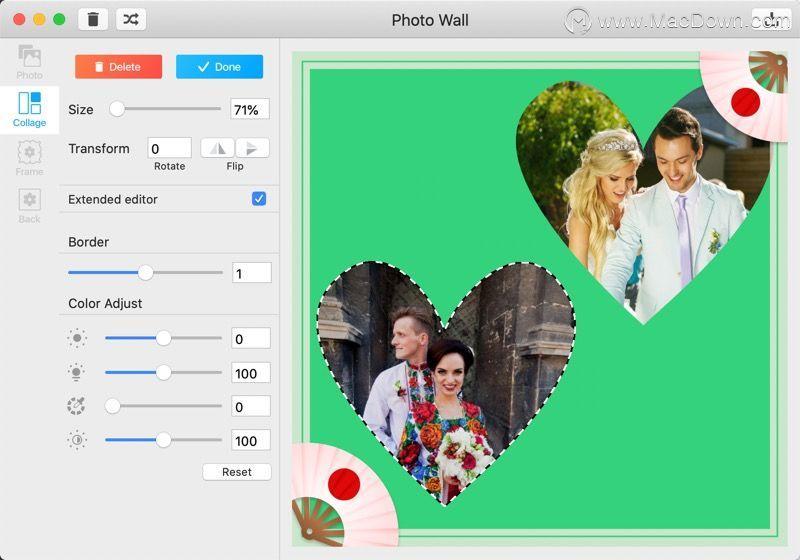This screenshot has height=560, width=800.
Task: Open the Back sidebar panel
Action: tap(30, 206)
